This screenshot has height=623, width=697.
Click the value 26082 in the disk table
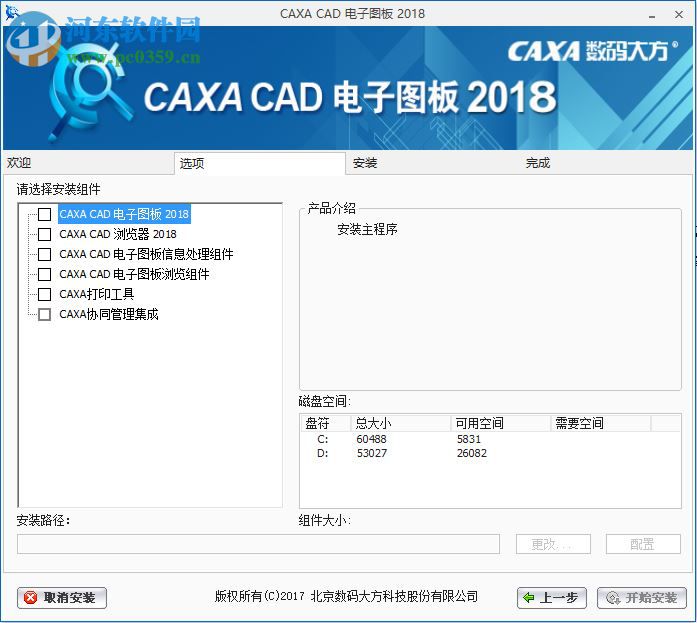coord(472,453)
